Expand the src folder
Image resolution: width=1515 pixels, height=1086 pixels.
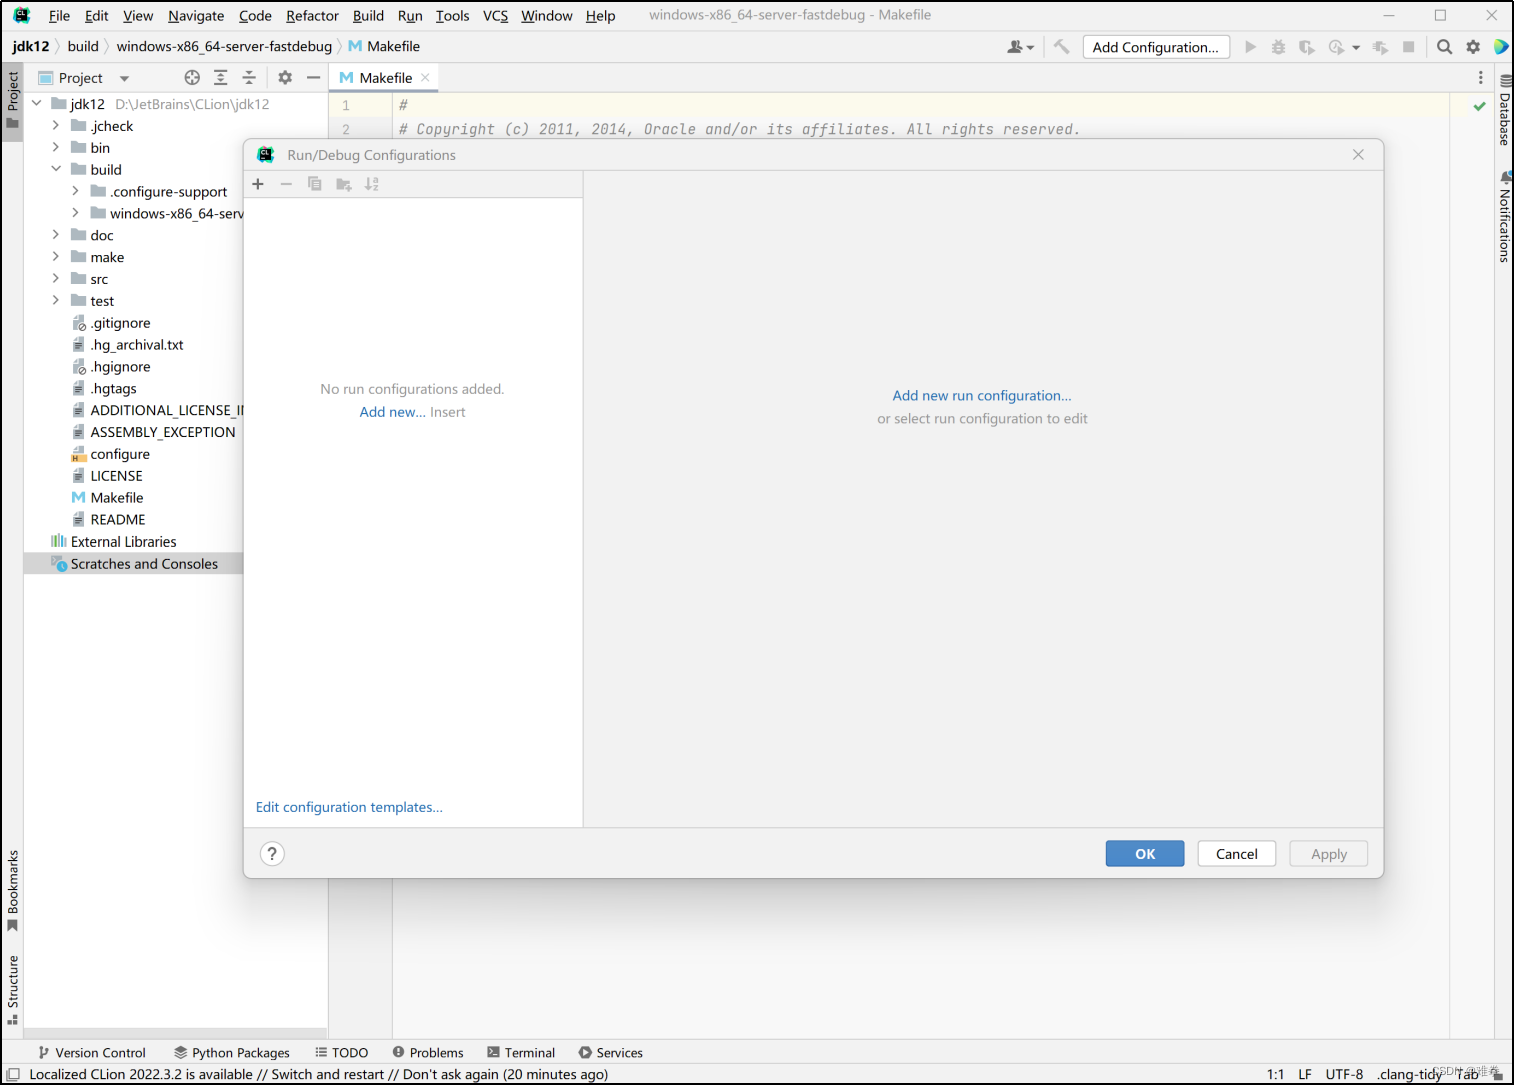click(56, 279)
